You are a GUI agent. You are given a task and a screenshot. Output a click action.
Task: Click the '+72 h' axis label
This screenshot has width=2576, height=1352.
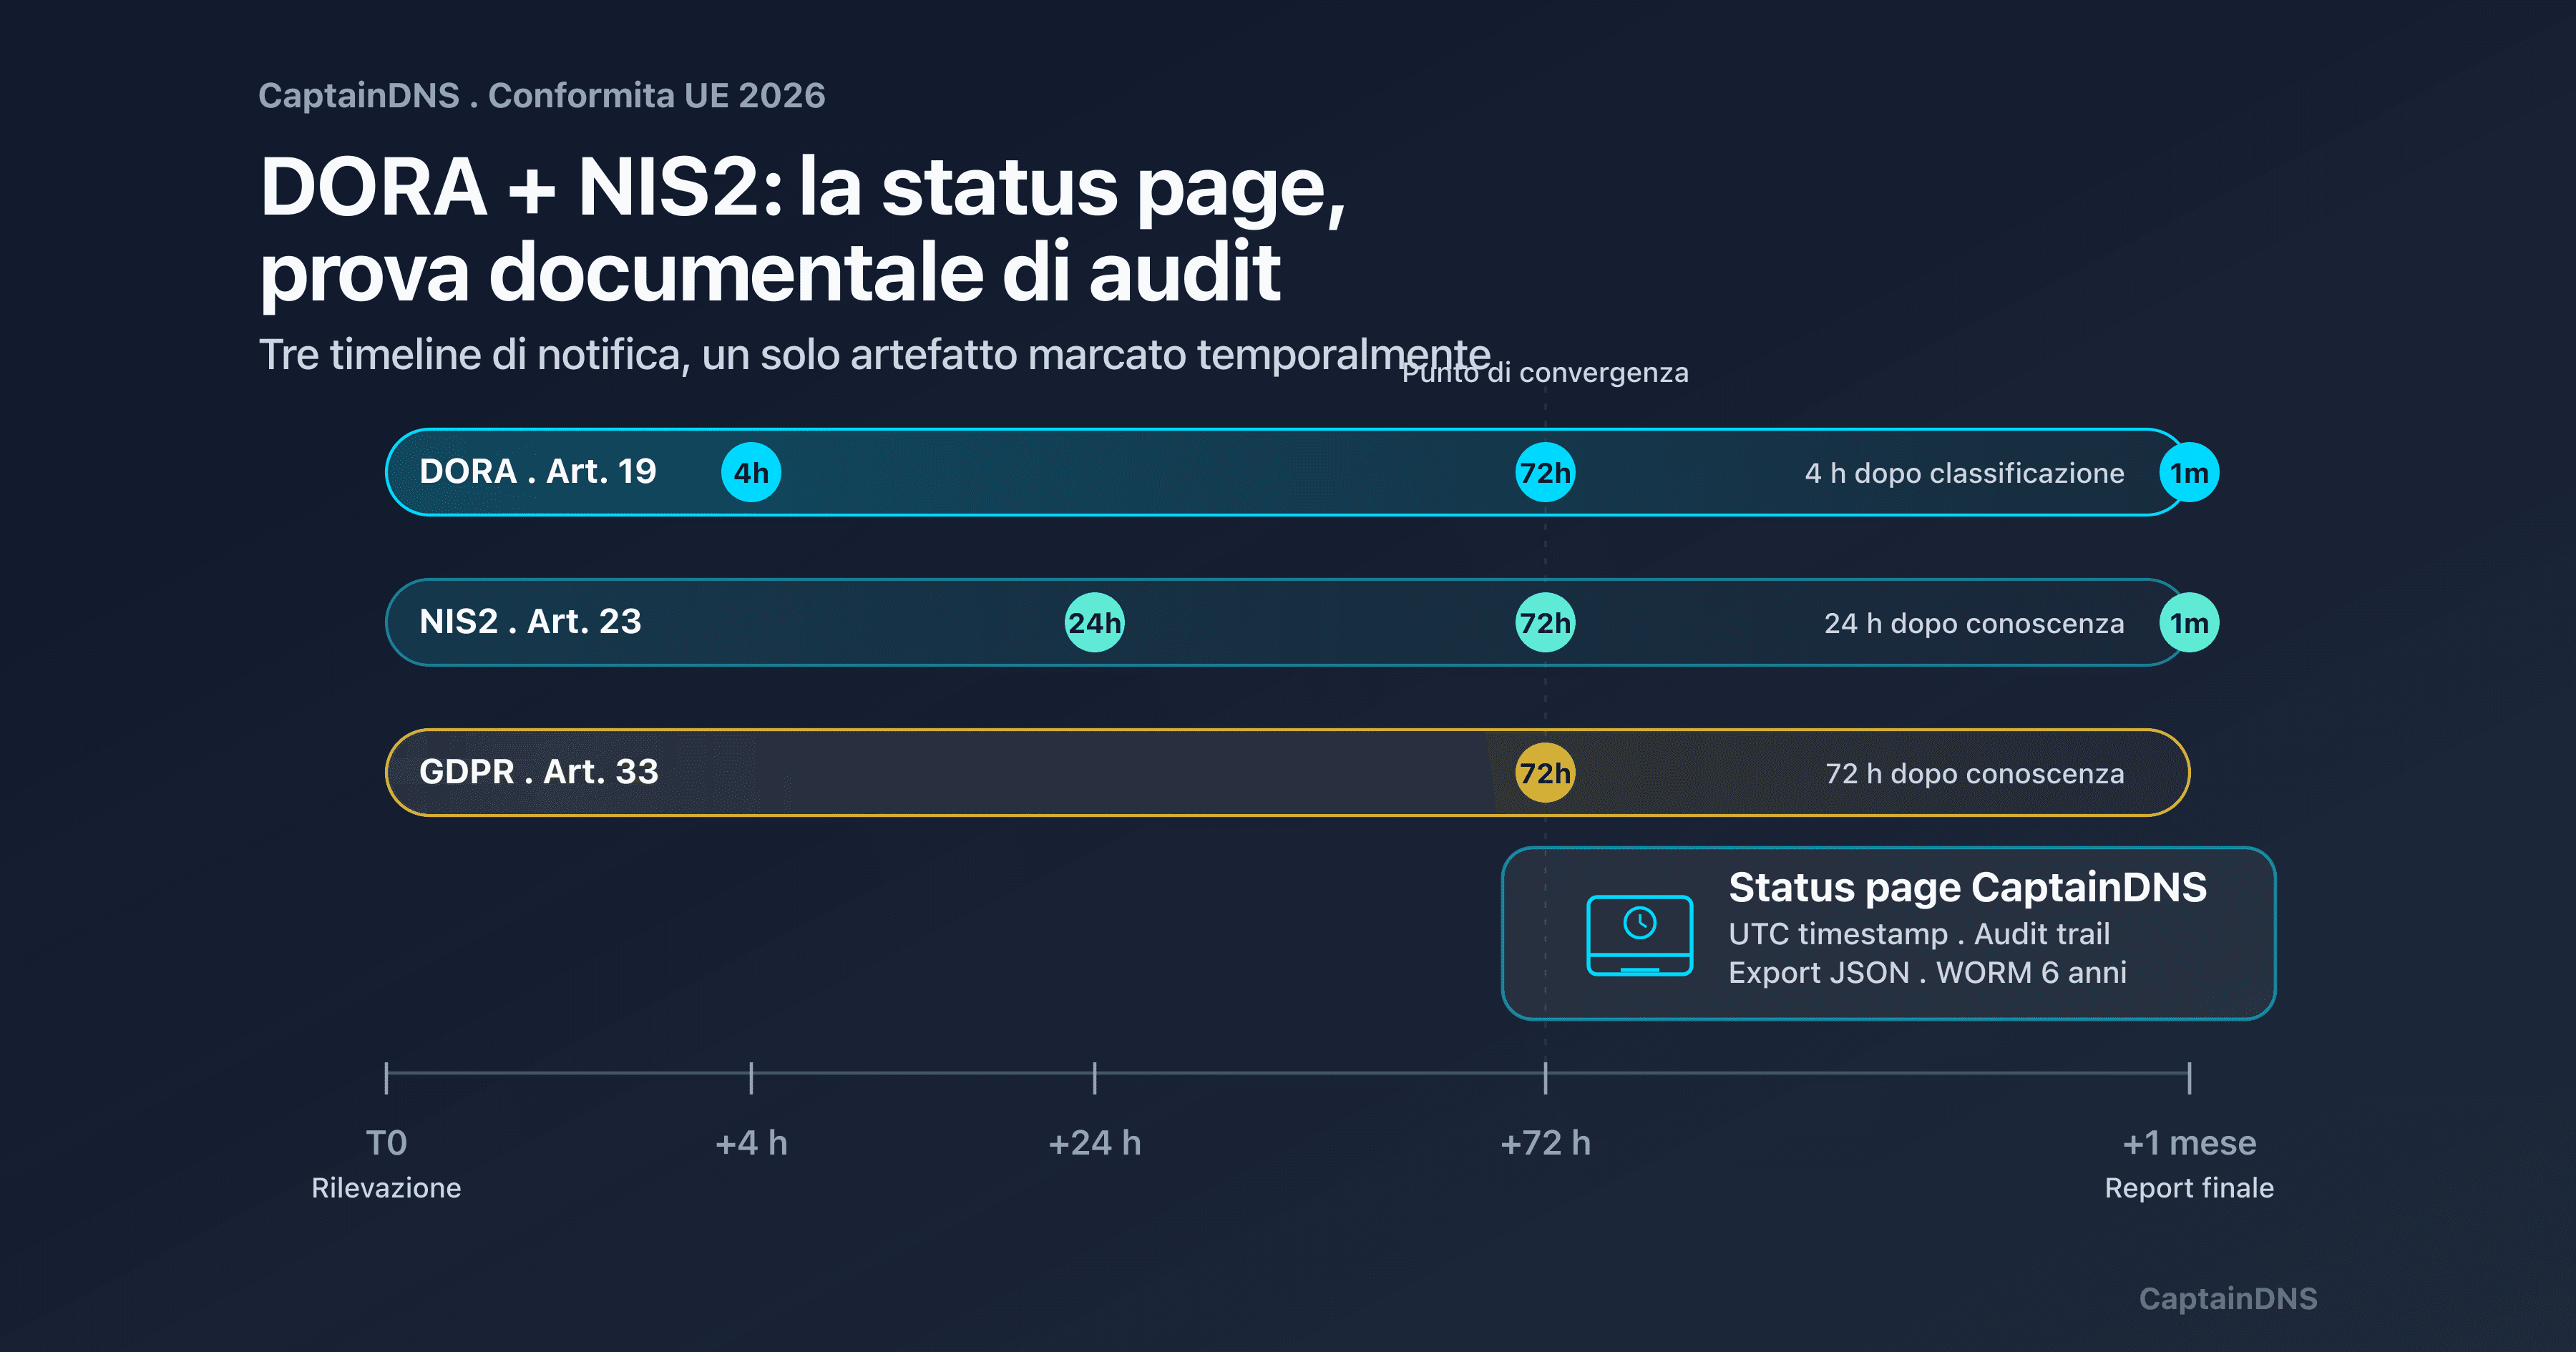(x=1545, y=1143)
